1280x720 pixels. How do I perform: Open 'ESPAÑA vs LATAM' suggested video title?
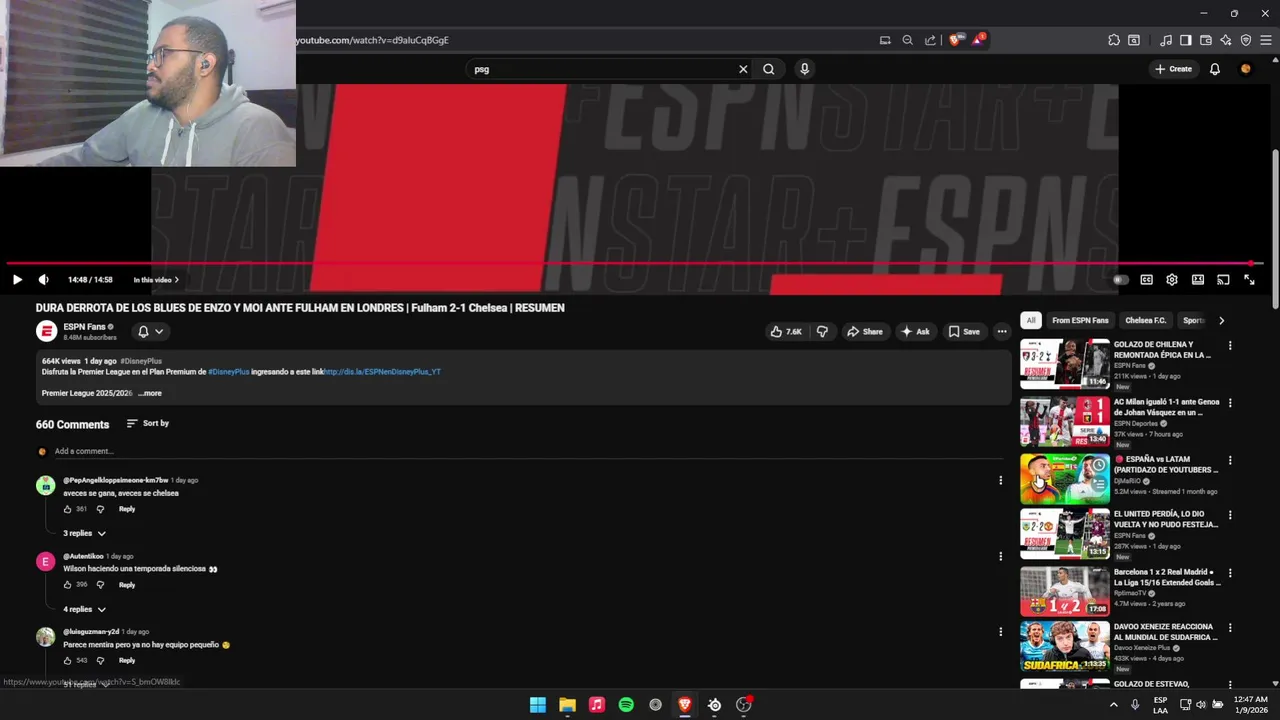pyautogui.click(x=1166, y=464)
